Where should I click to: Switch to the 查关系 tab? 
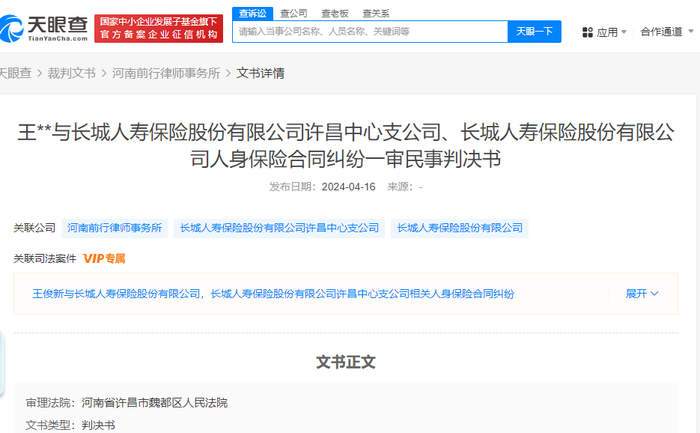pos(376,13)
